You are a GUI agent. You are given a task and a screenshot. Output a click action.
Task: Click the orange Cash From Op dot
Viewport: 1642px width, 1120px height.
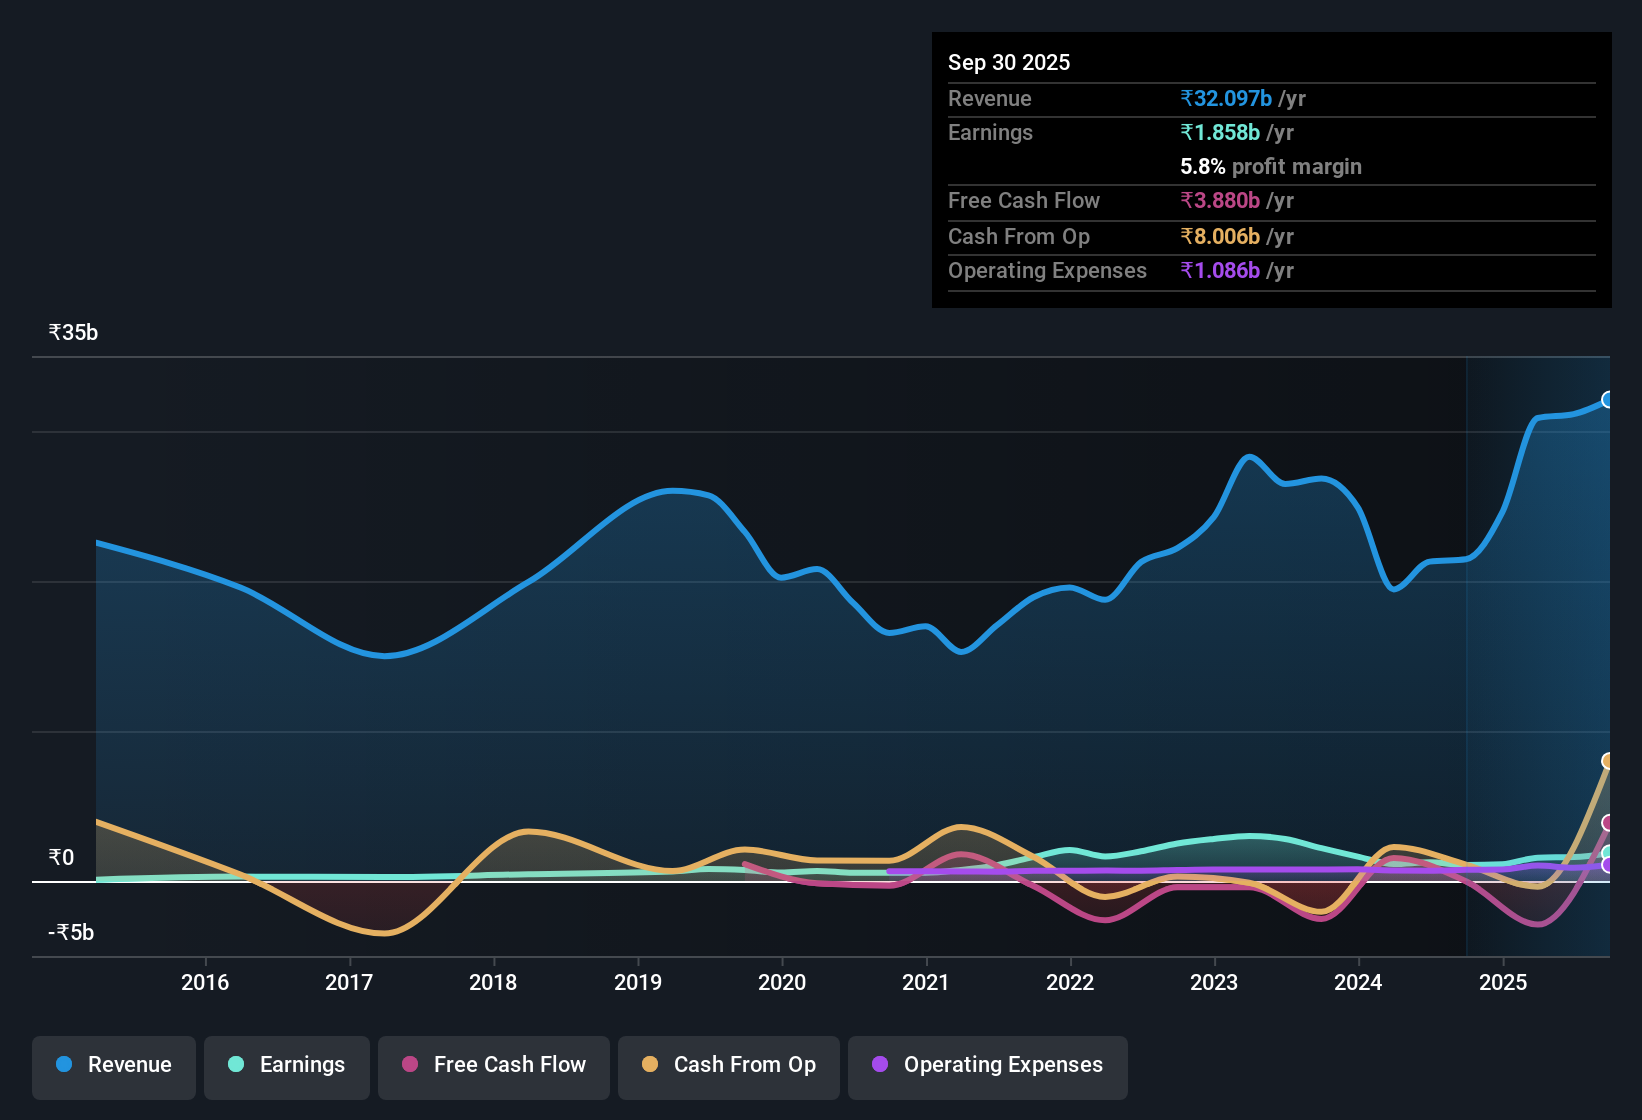pos(650,1065)
